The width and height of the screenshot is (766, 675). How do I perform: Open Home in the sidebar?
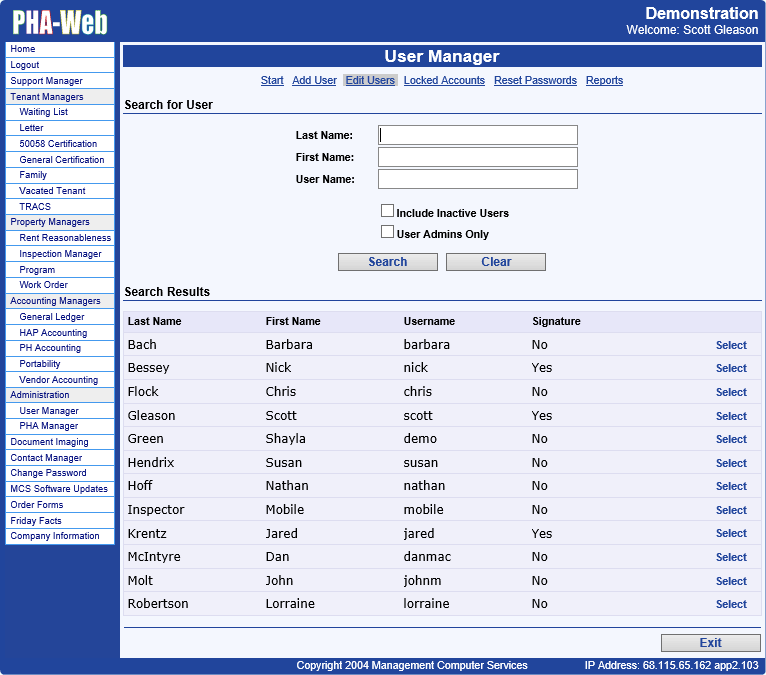point(60,49)
